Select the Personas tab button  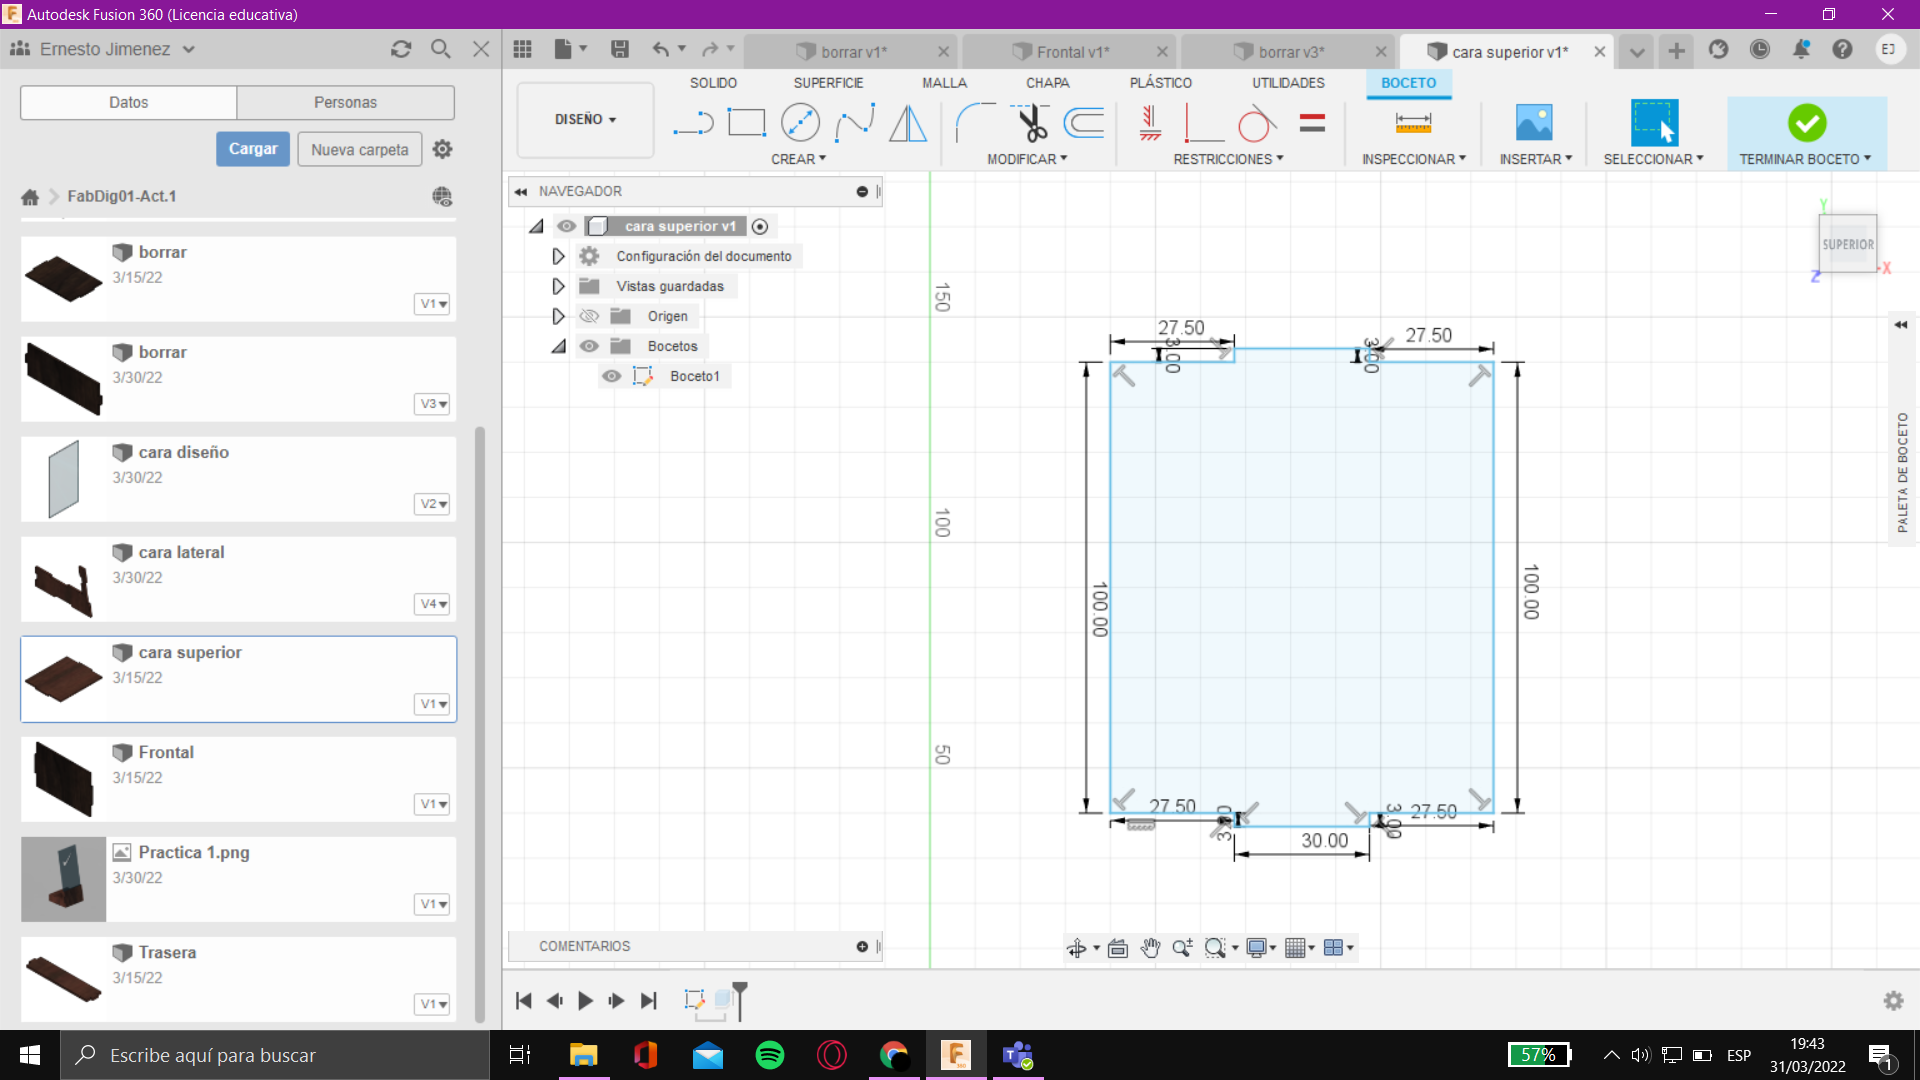(345, 102)
